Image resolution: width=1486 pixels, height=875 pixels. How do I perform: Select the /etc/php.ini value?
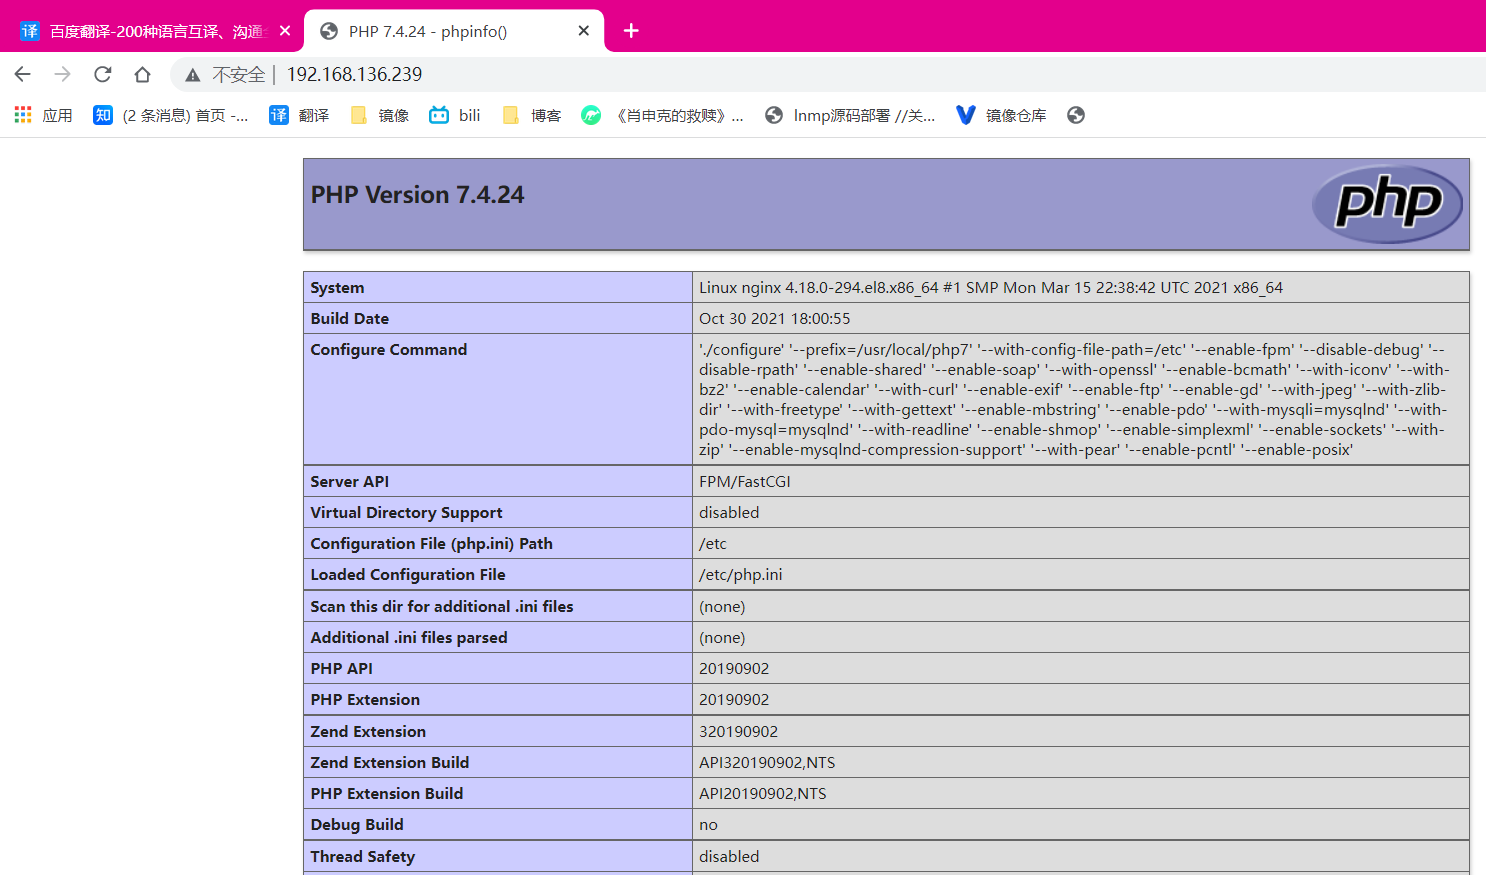(741, 575)
